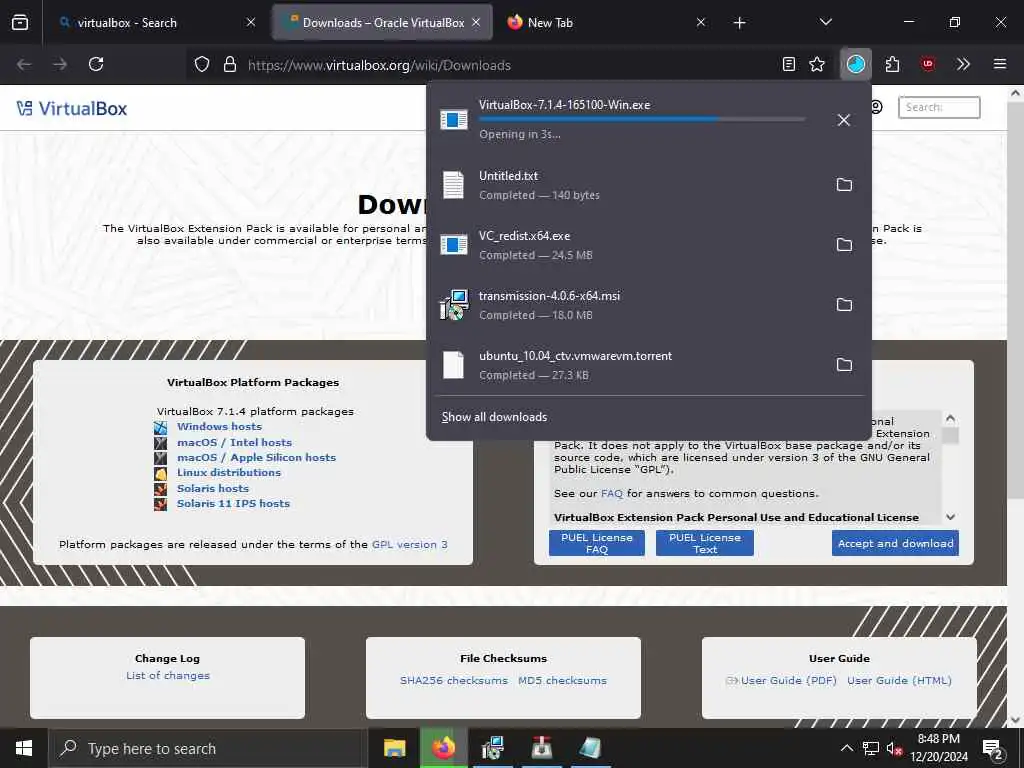Viewport: 1024px width, 768px height.
Task: Open tracking protection shield icon
Action: tap(202, 65)
